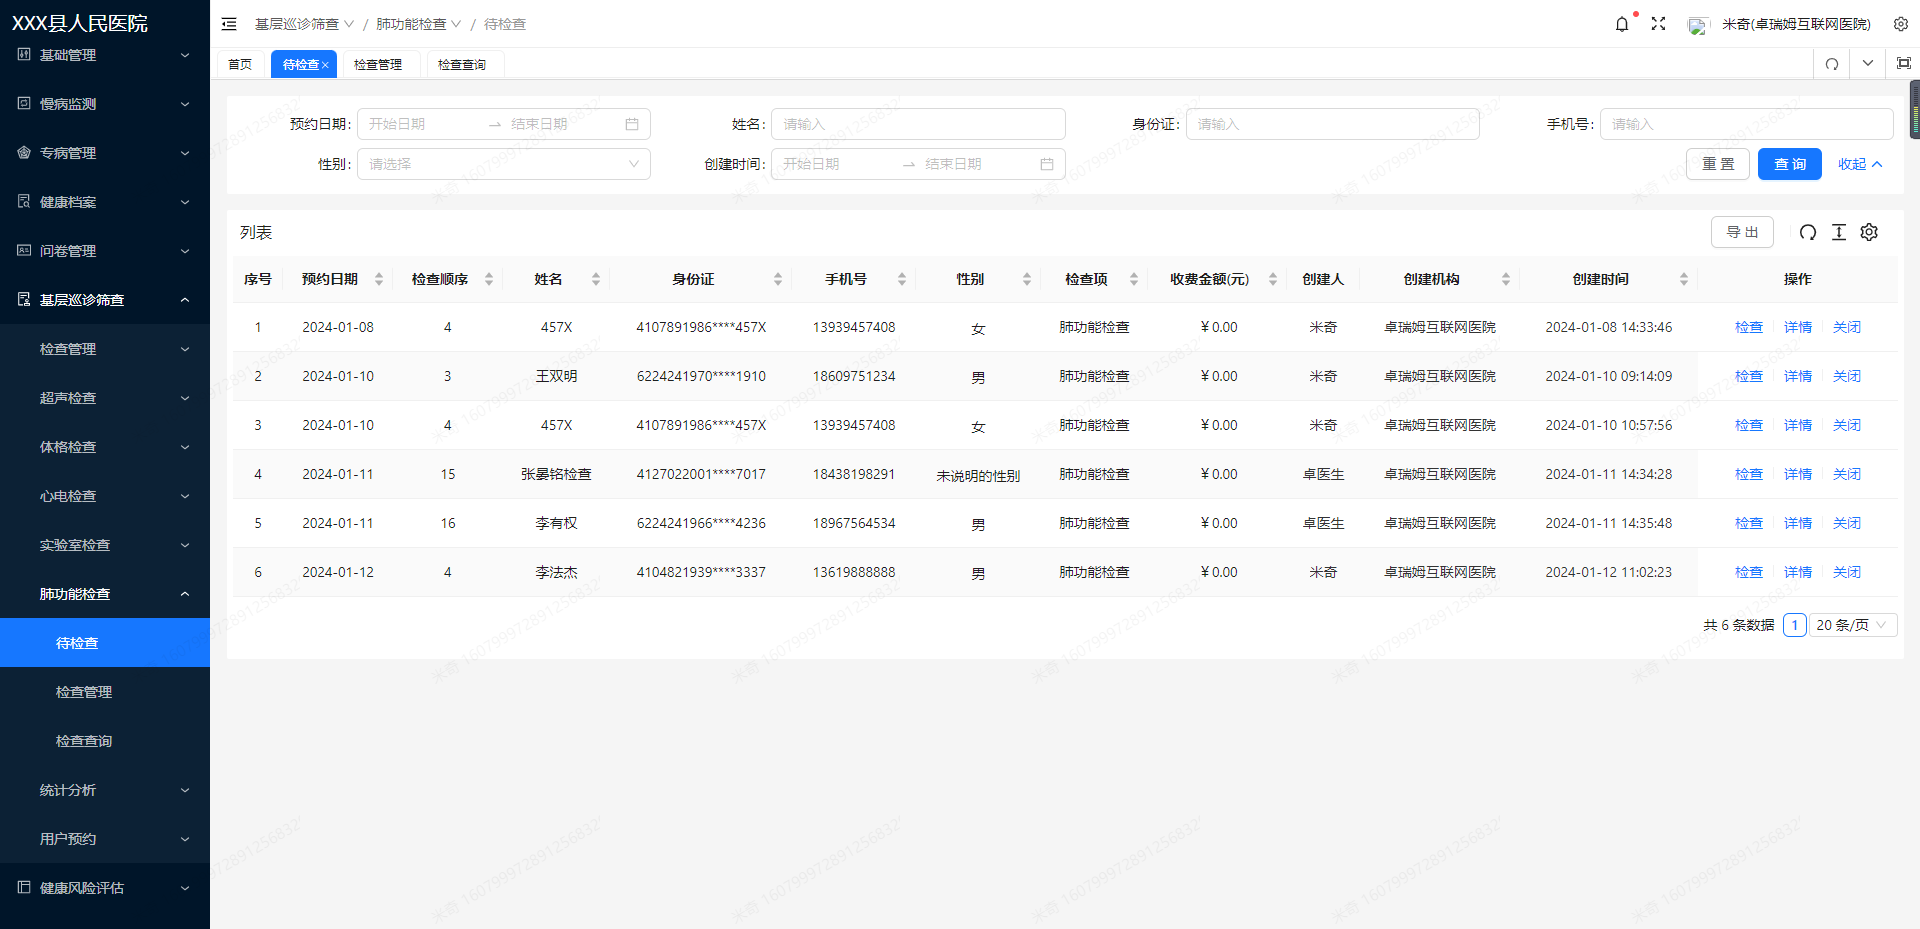This screenshot has height=929, width=1920.
Task: Expand the 肺功能检查 breadcrumb dropdown
Action: click(456, 24)
